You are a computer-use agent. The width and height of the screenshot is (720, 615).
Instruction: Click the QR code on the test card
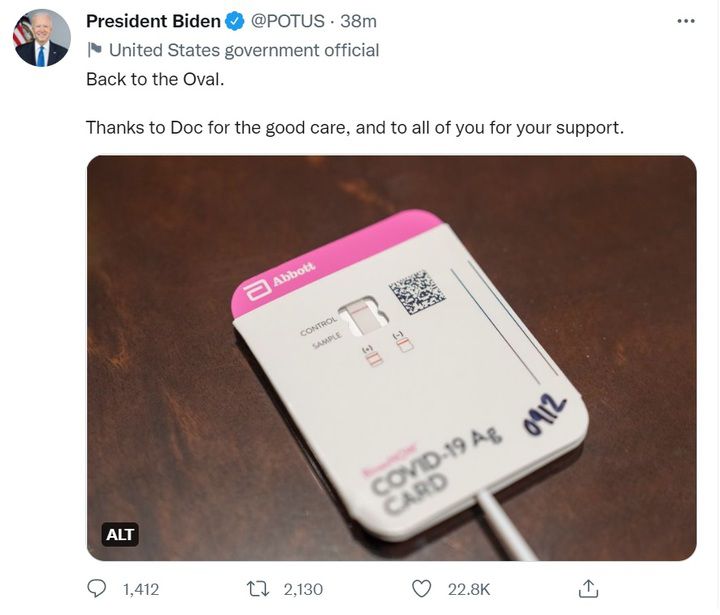pos(416,291)
